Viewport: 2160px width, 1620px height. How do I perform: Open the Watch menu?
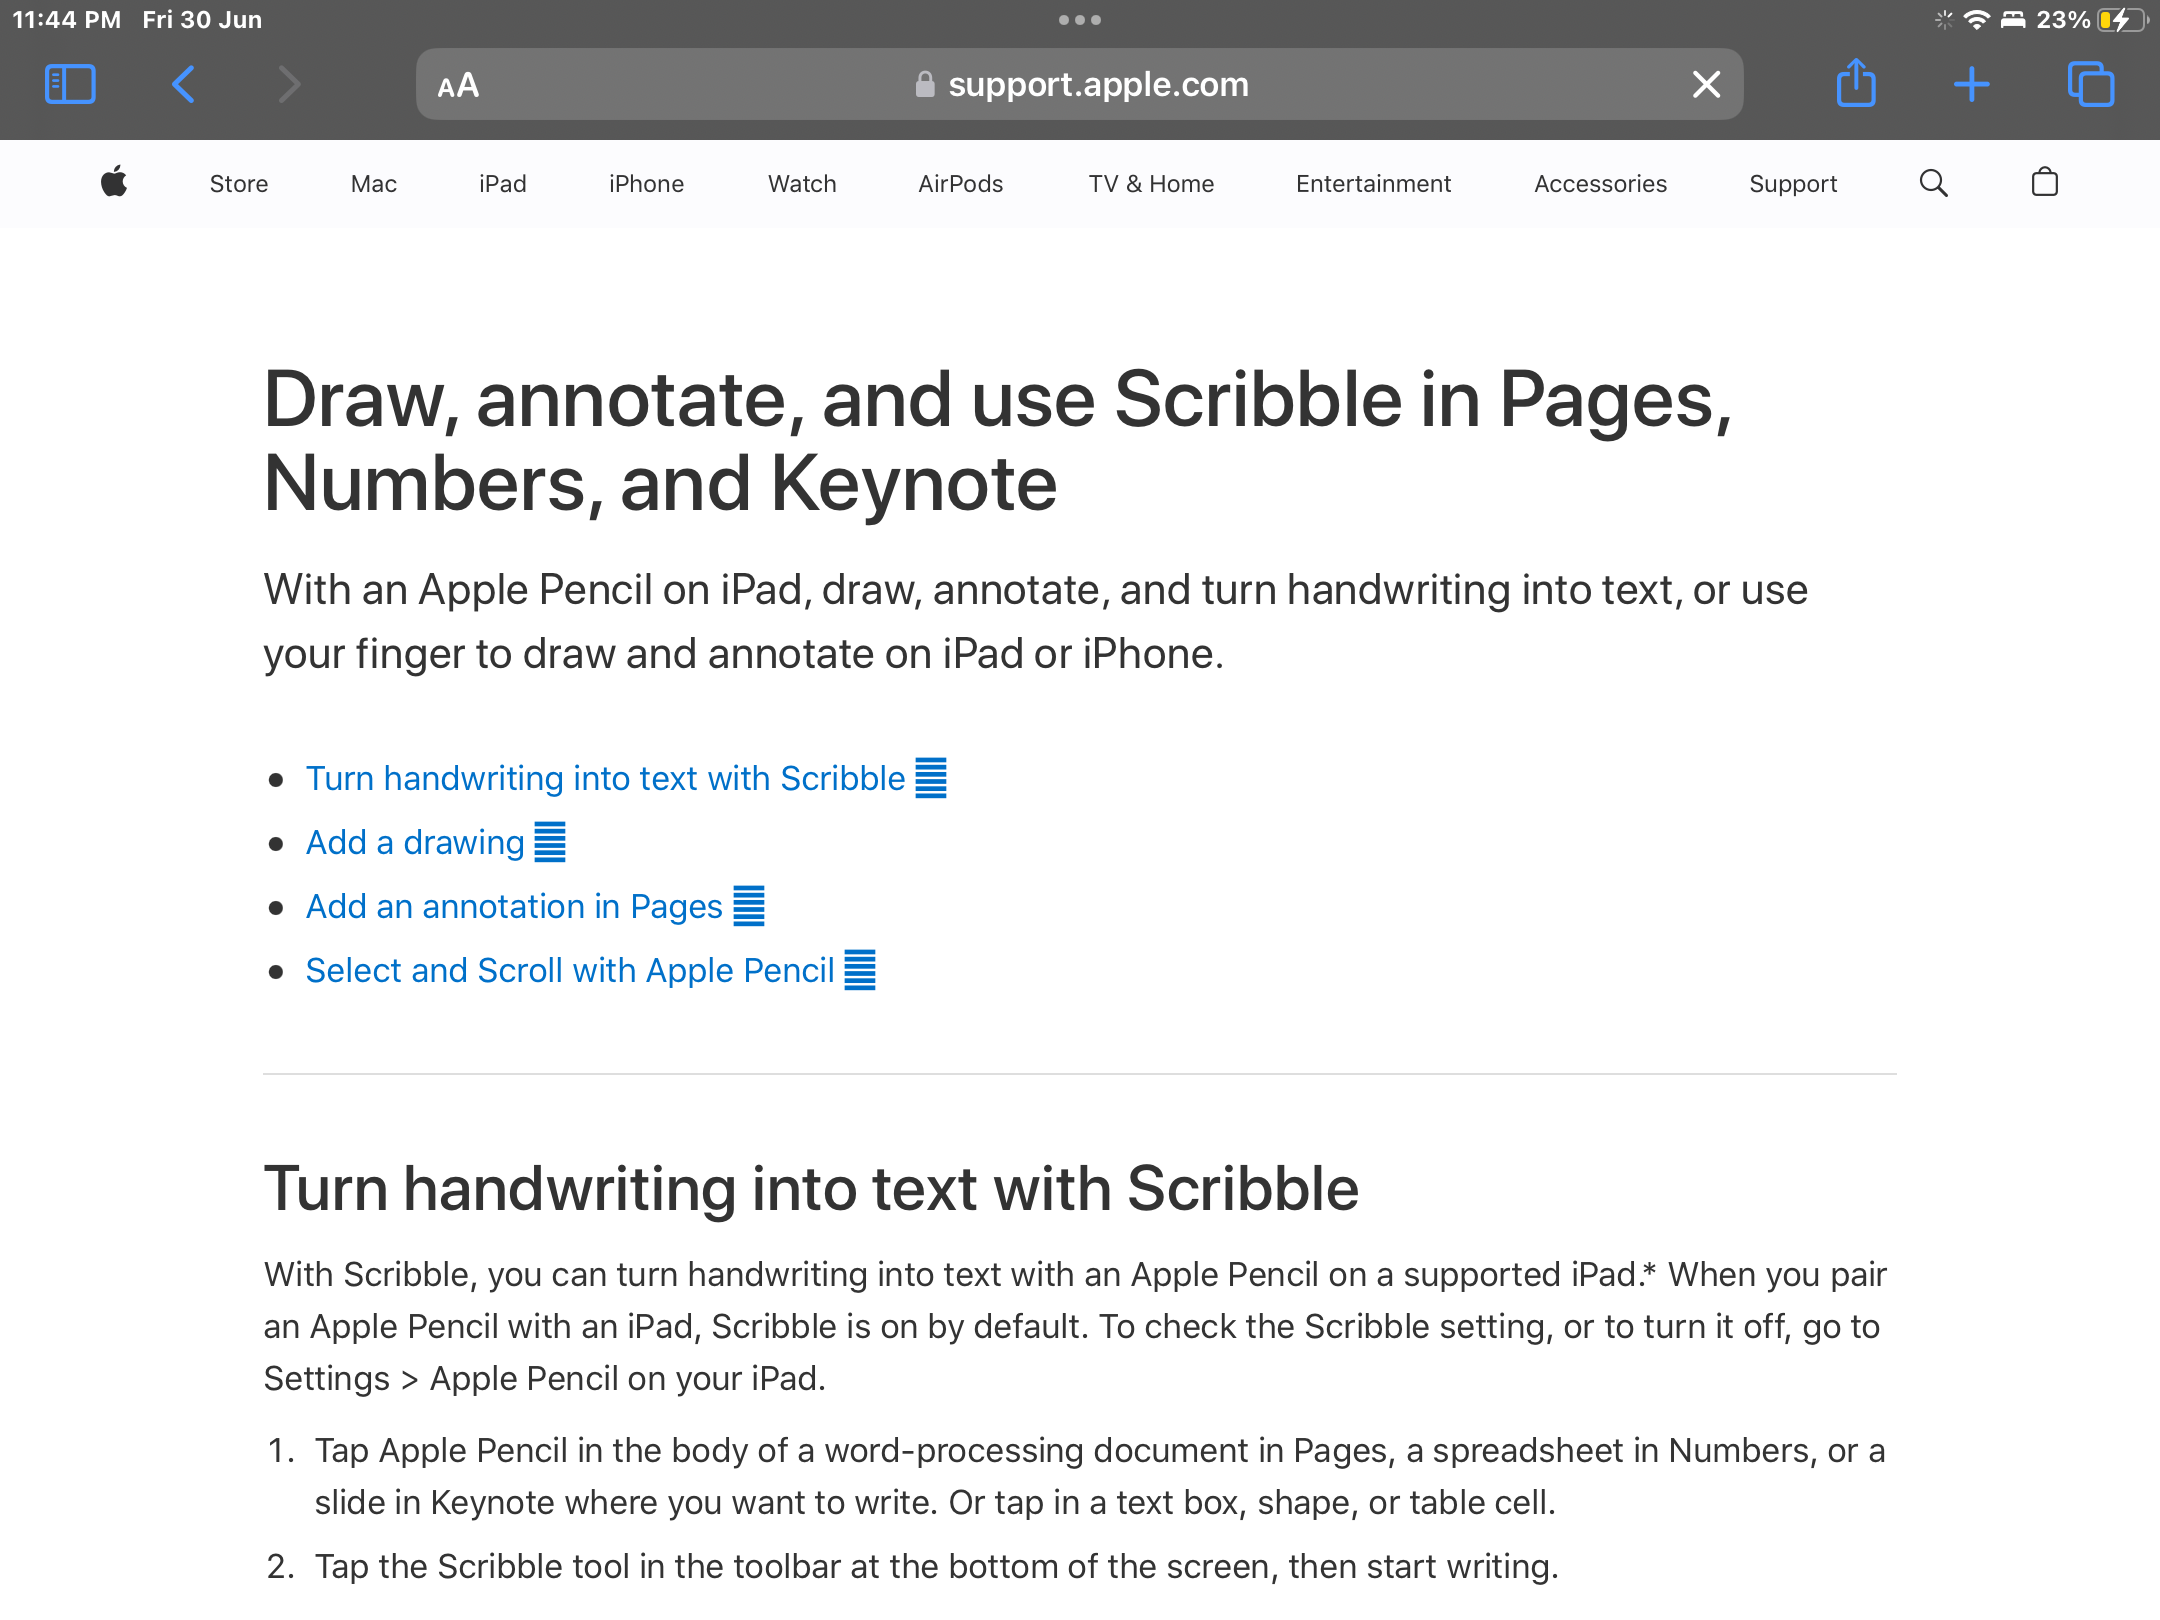tap(802, 184)
